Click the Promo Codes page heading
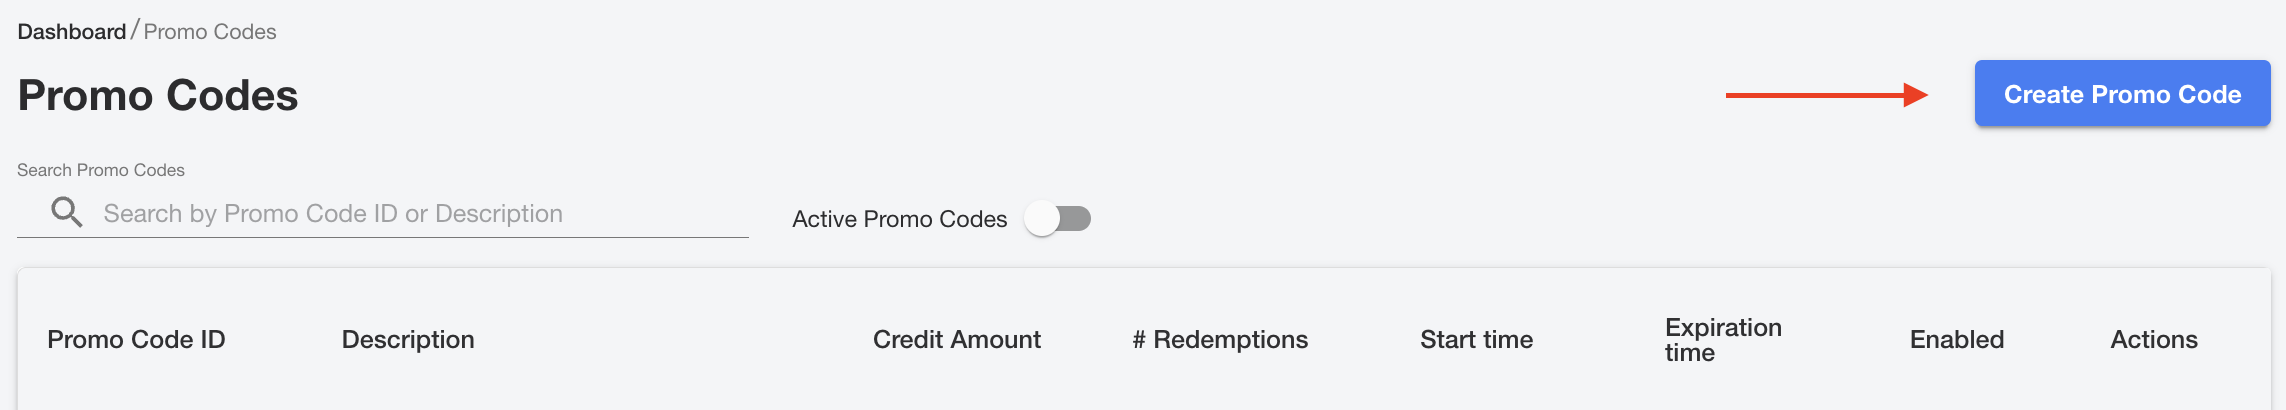 (x=158, y=96)
